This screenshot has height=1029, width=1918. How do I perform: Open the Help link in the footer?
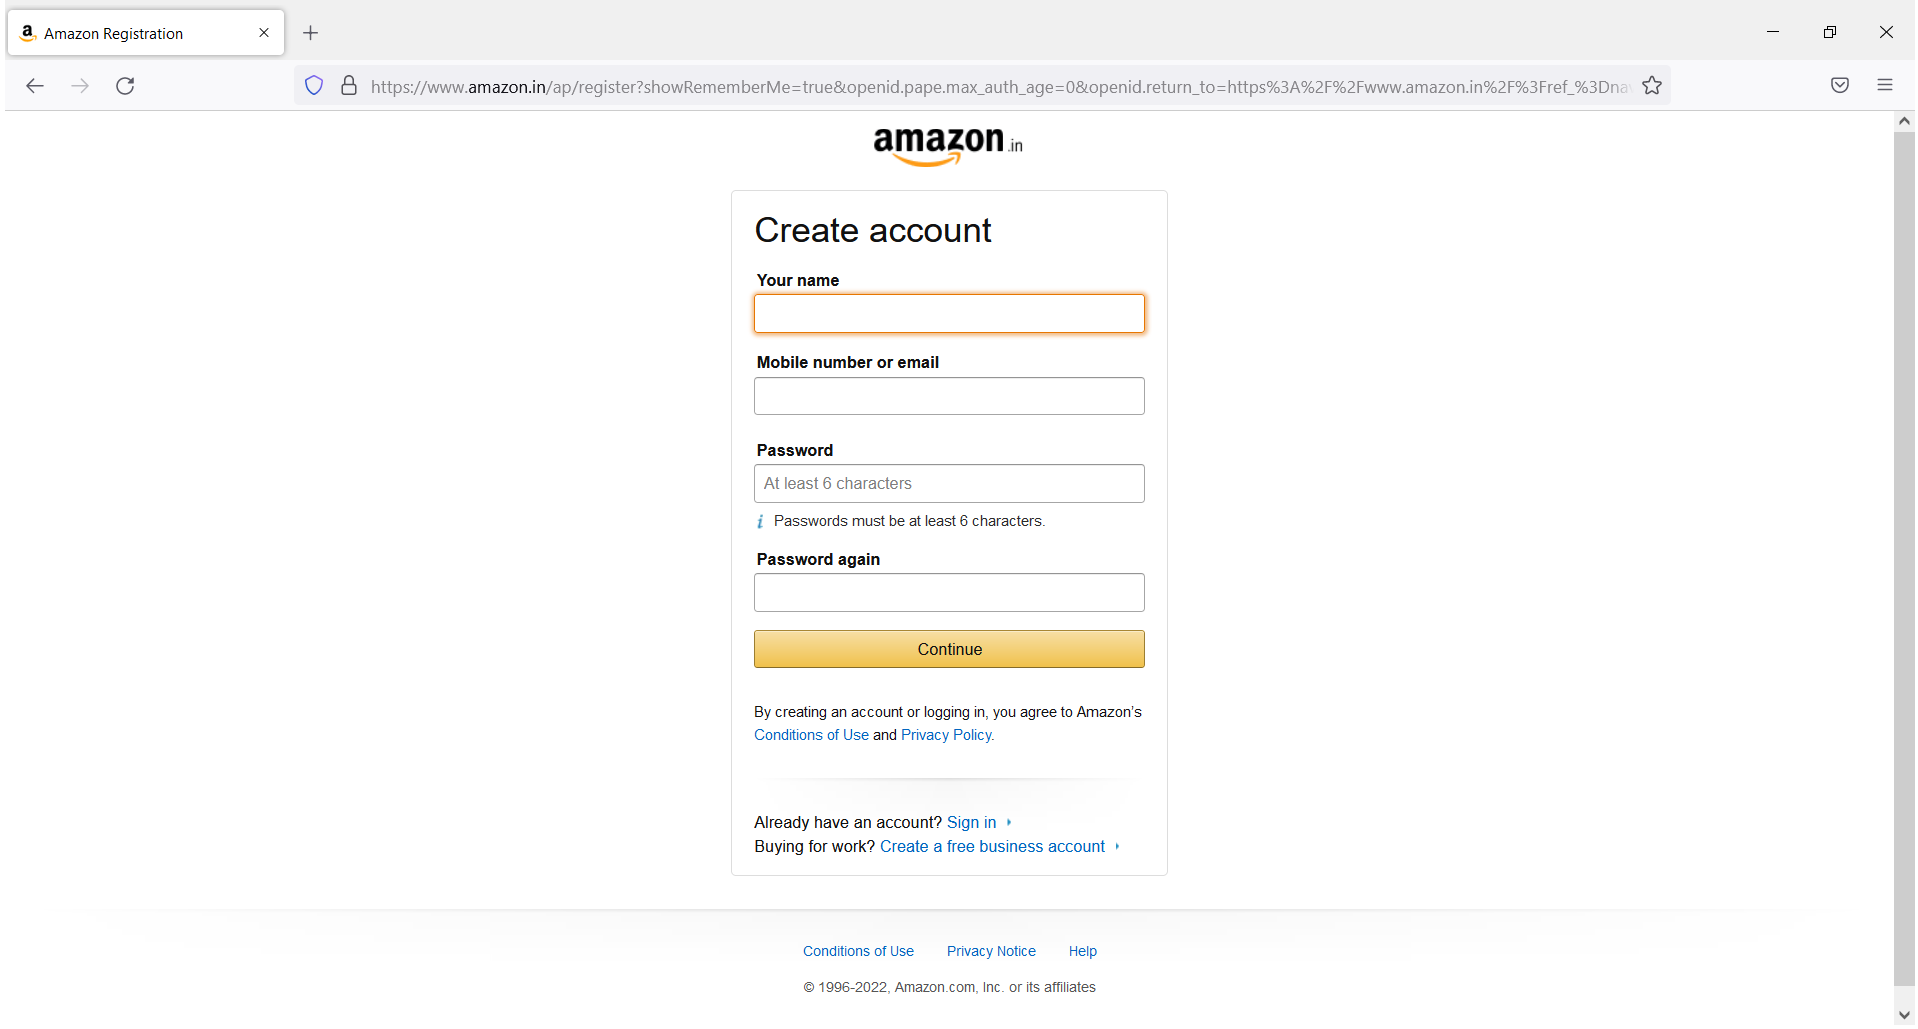pyautogui.click(x=1082, y=950)
